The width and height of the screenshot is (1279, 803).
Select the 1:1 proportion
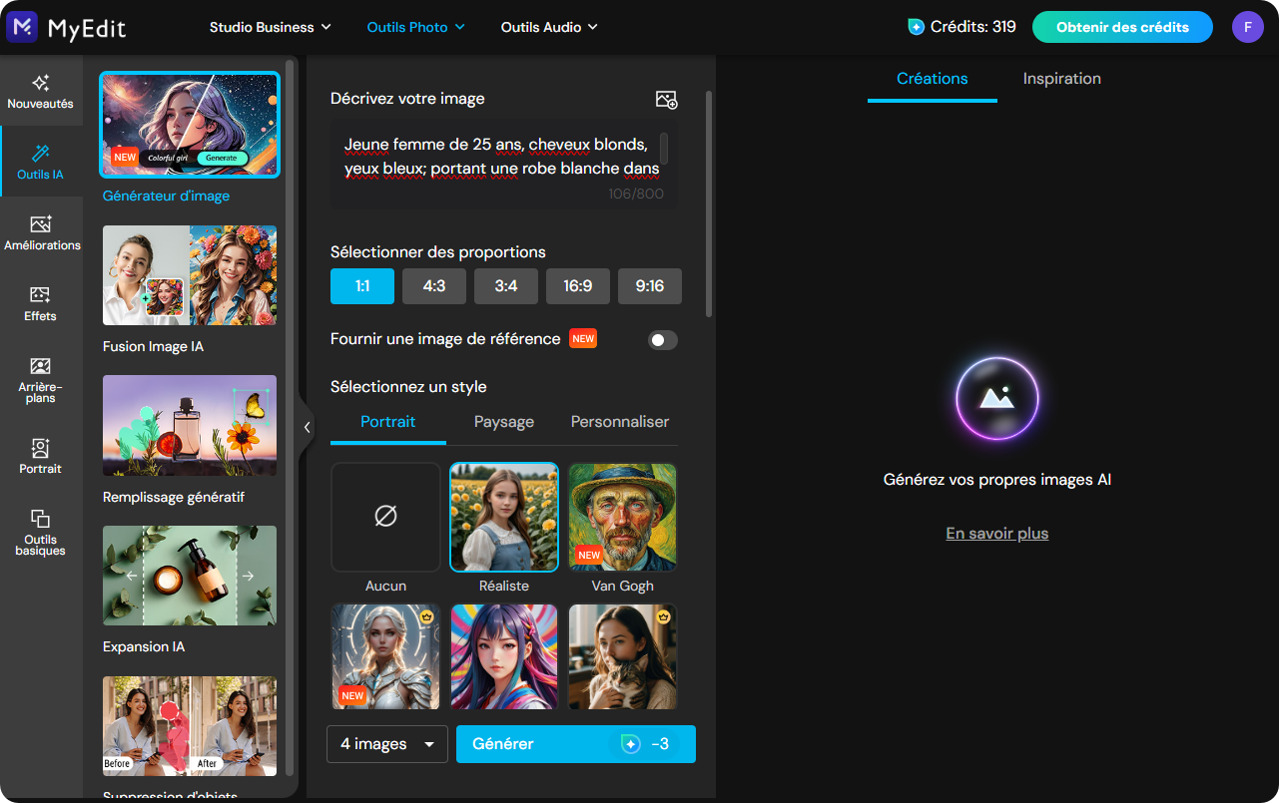pos(362,286)
